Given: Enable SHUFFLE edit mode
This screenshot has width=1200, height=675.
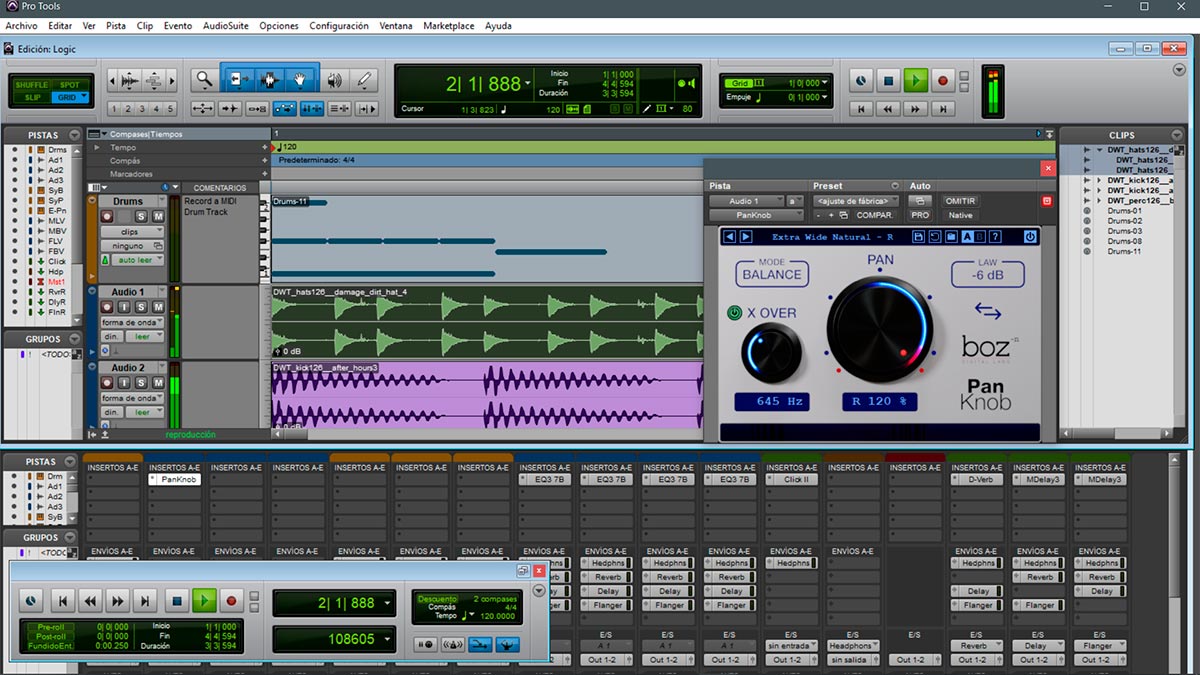Looking at the screenshot, I should coord(32,85).
